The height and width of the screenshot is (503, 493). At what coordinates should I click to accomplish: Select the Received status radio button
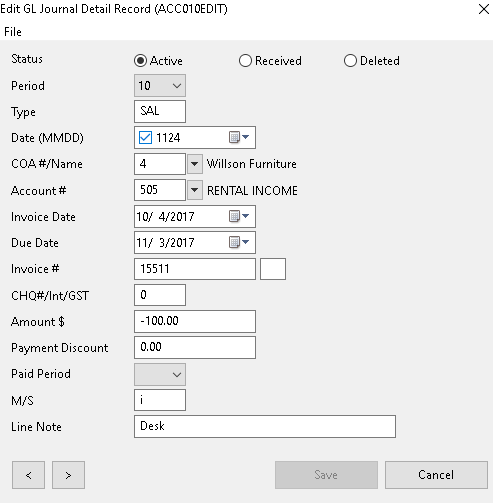(245, 61)
